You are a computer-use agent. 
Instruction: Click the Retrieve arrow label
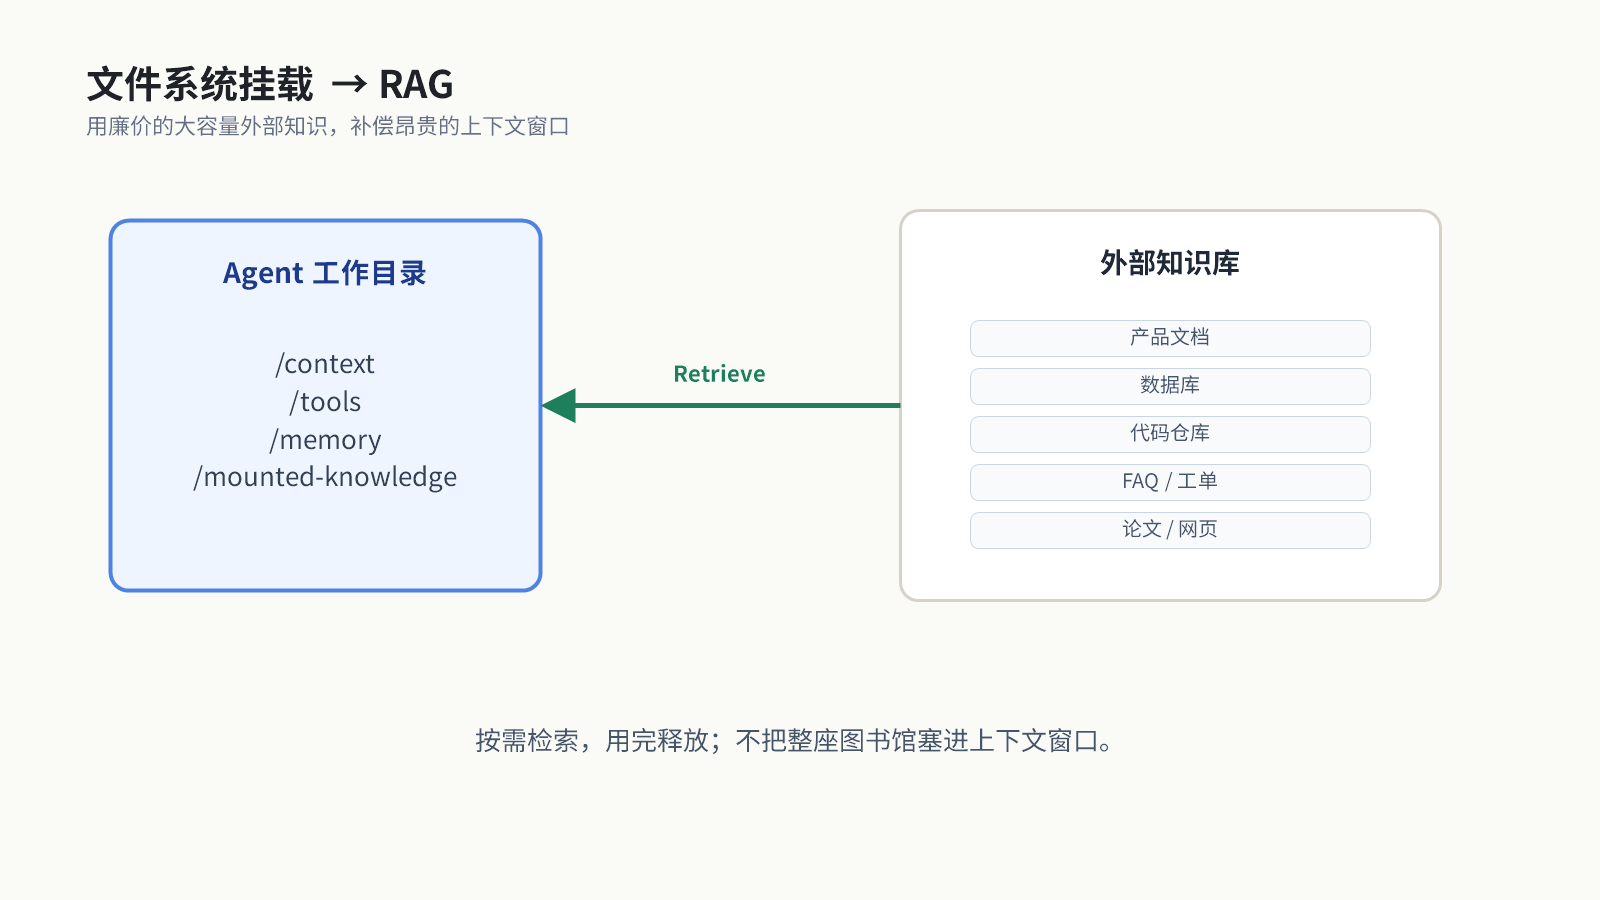click(x=719, y=374)
